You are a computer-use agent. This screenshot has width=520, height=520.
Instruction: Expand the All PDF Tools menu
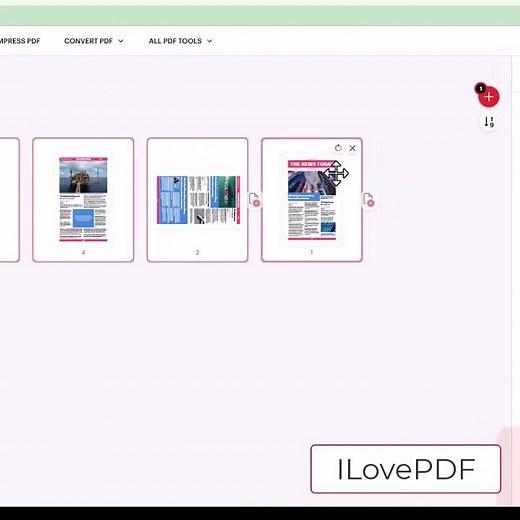click(180, 41)
